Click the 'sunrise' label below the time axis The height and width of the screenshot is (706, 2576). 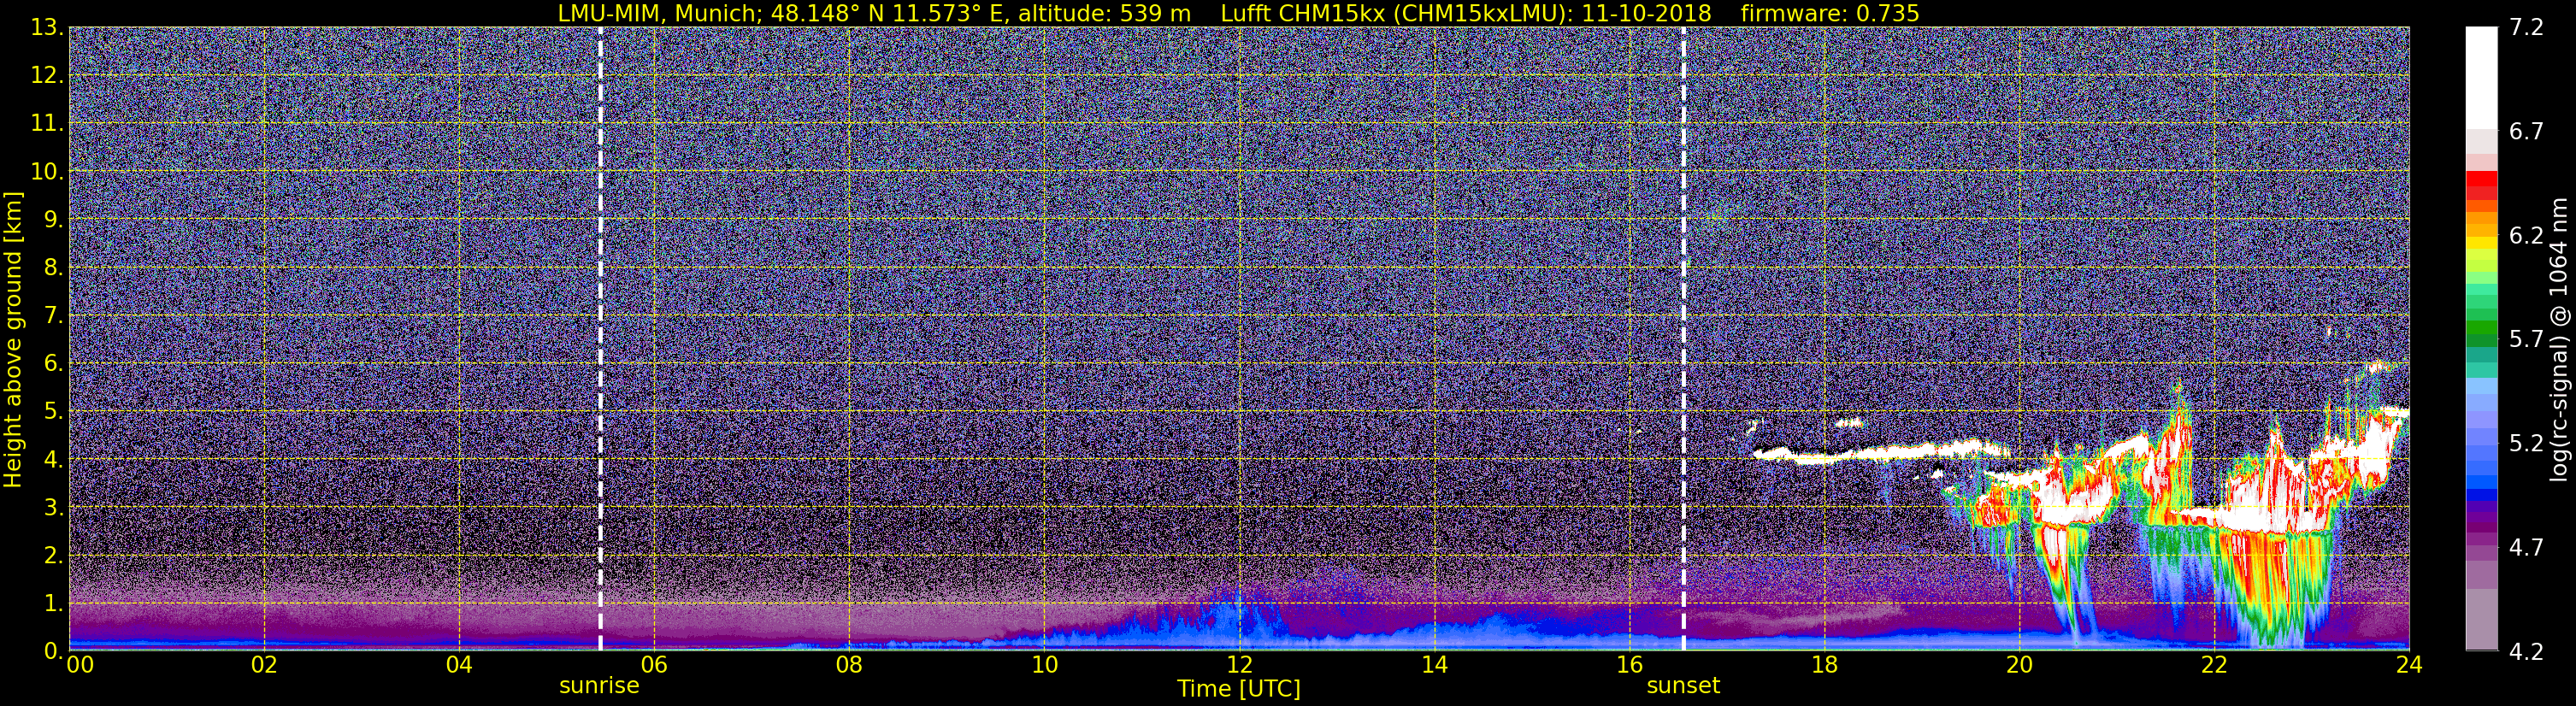click(599, 686)
